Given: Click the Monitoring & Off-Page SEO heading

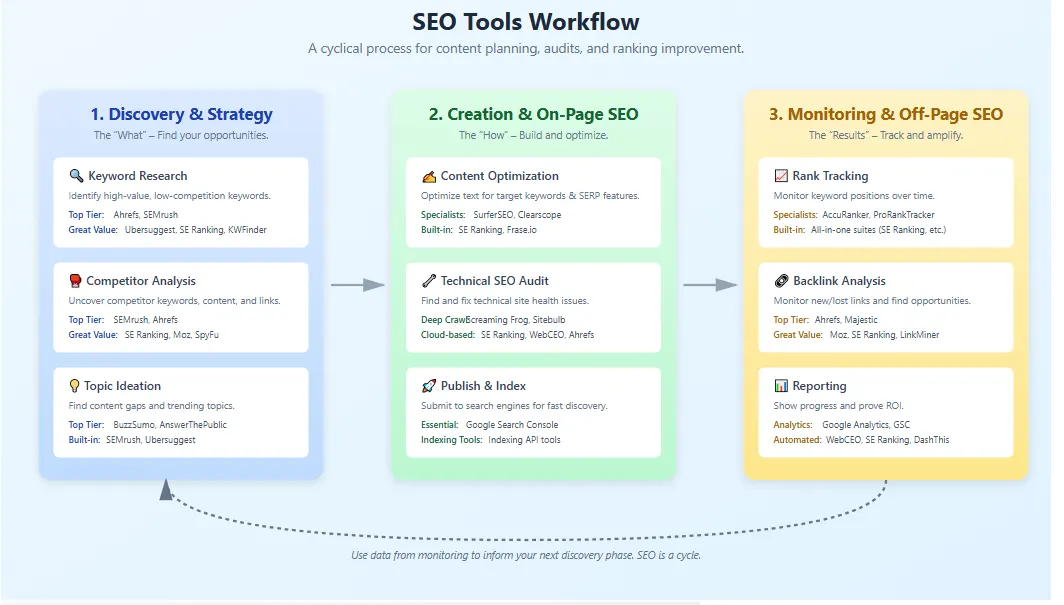Looking at the screenshot, I should [x=886, y=114].
